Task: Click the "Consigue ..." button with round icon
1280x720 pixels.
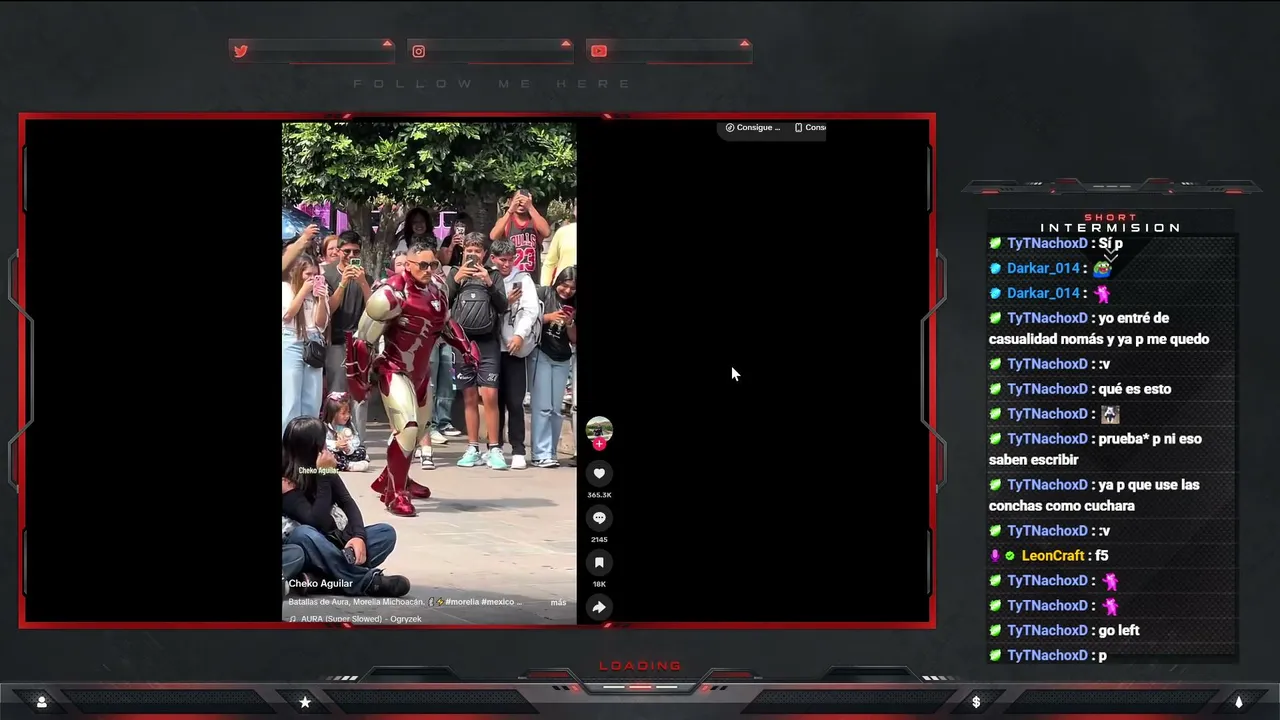Action: [x=753, y=128]
